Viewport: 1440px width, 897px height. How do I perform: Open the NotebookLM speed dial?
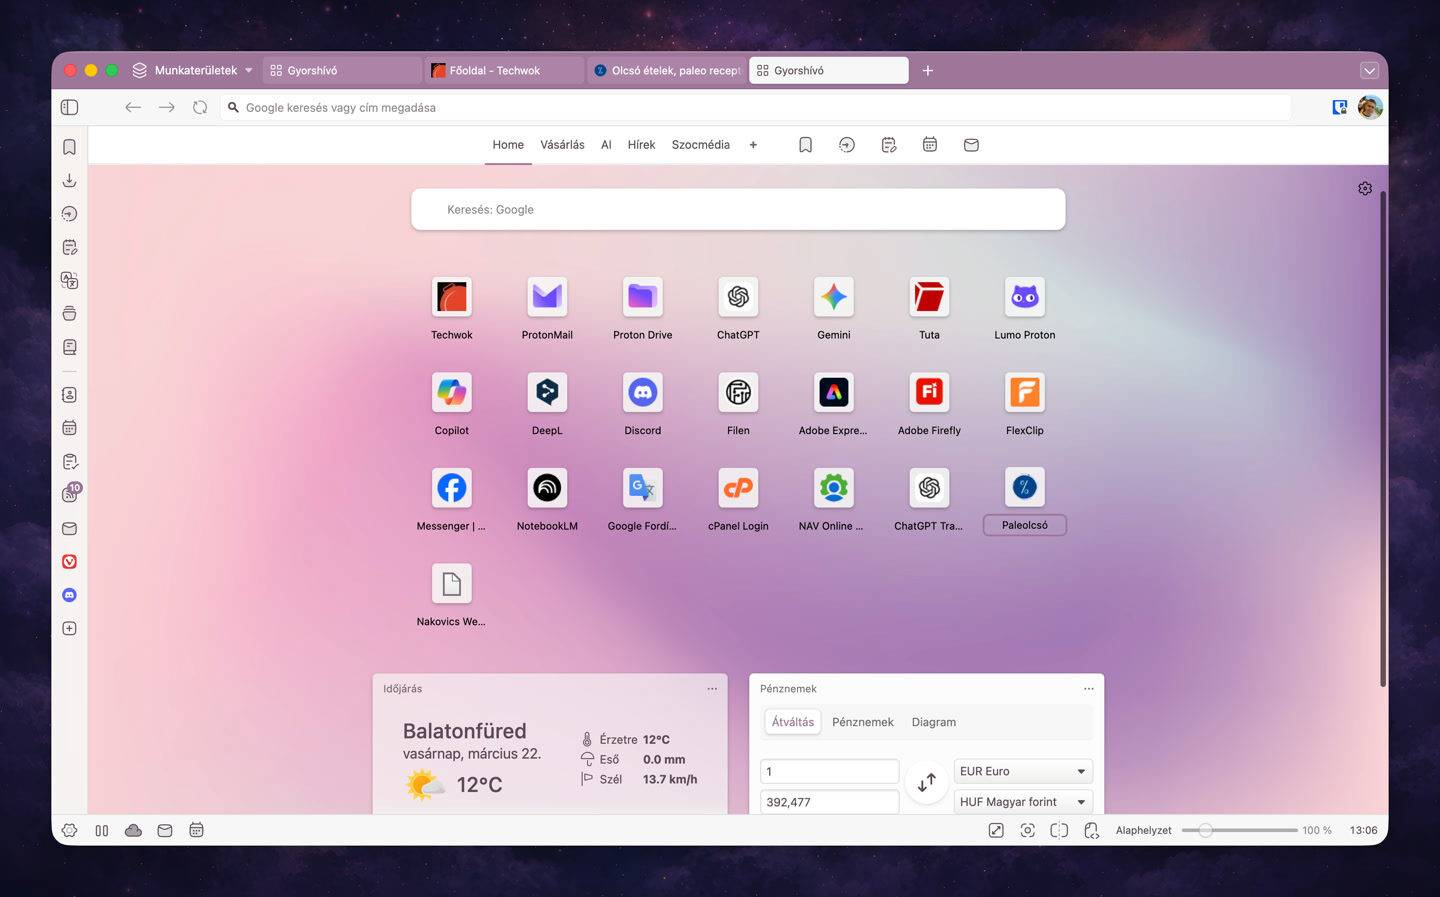(x=547, y=488)
